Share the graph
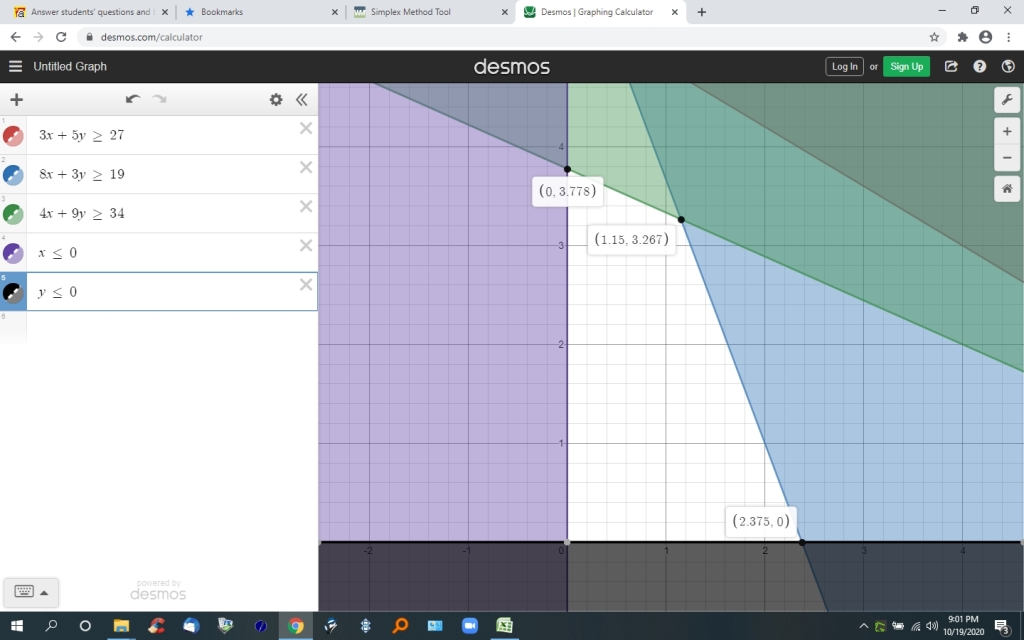This screenshot has width=1024, height=640. (x=951, y=67)
